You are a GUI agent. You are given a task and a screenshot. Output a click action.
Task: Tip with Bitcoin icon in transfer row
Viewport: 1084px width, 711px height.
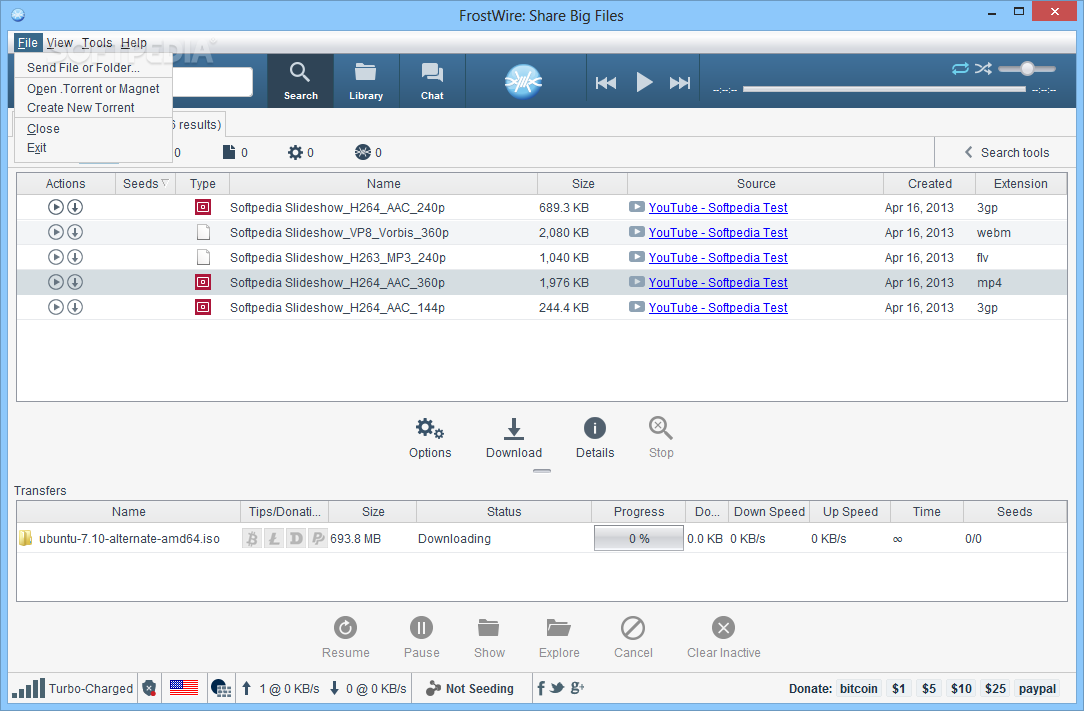252,539
